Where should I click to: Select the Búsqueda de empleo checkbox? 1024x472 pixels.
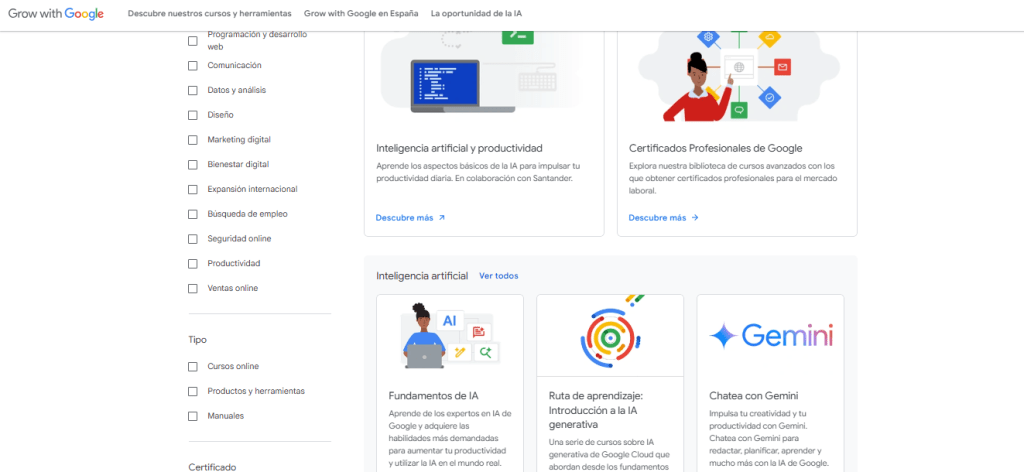pos(193,214)
